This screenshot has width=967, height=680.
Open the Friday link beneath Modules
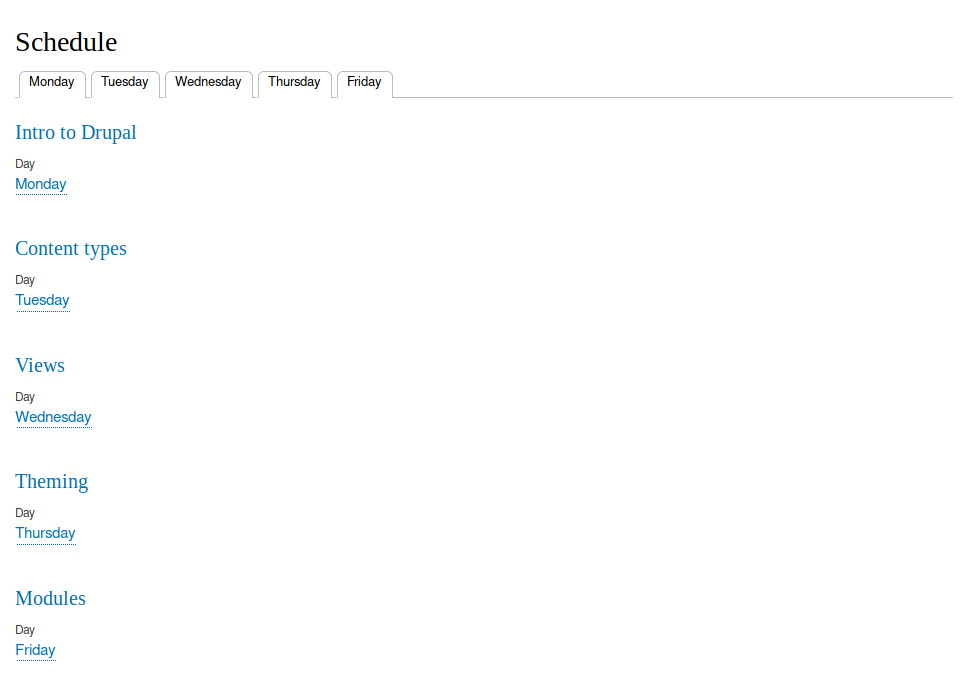tap(35, 651)
